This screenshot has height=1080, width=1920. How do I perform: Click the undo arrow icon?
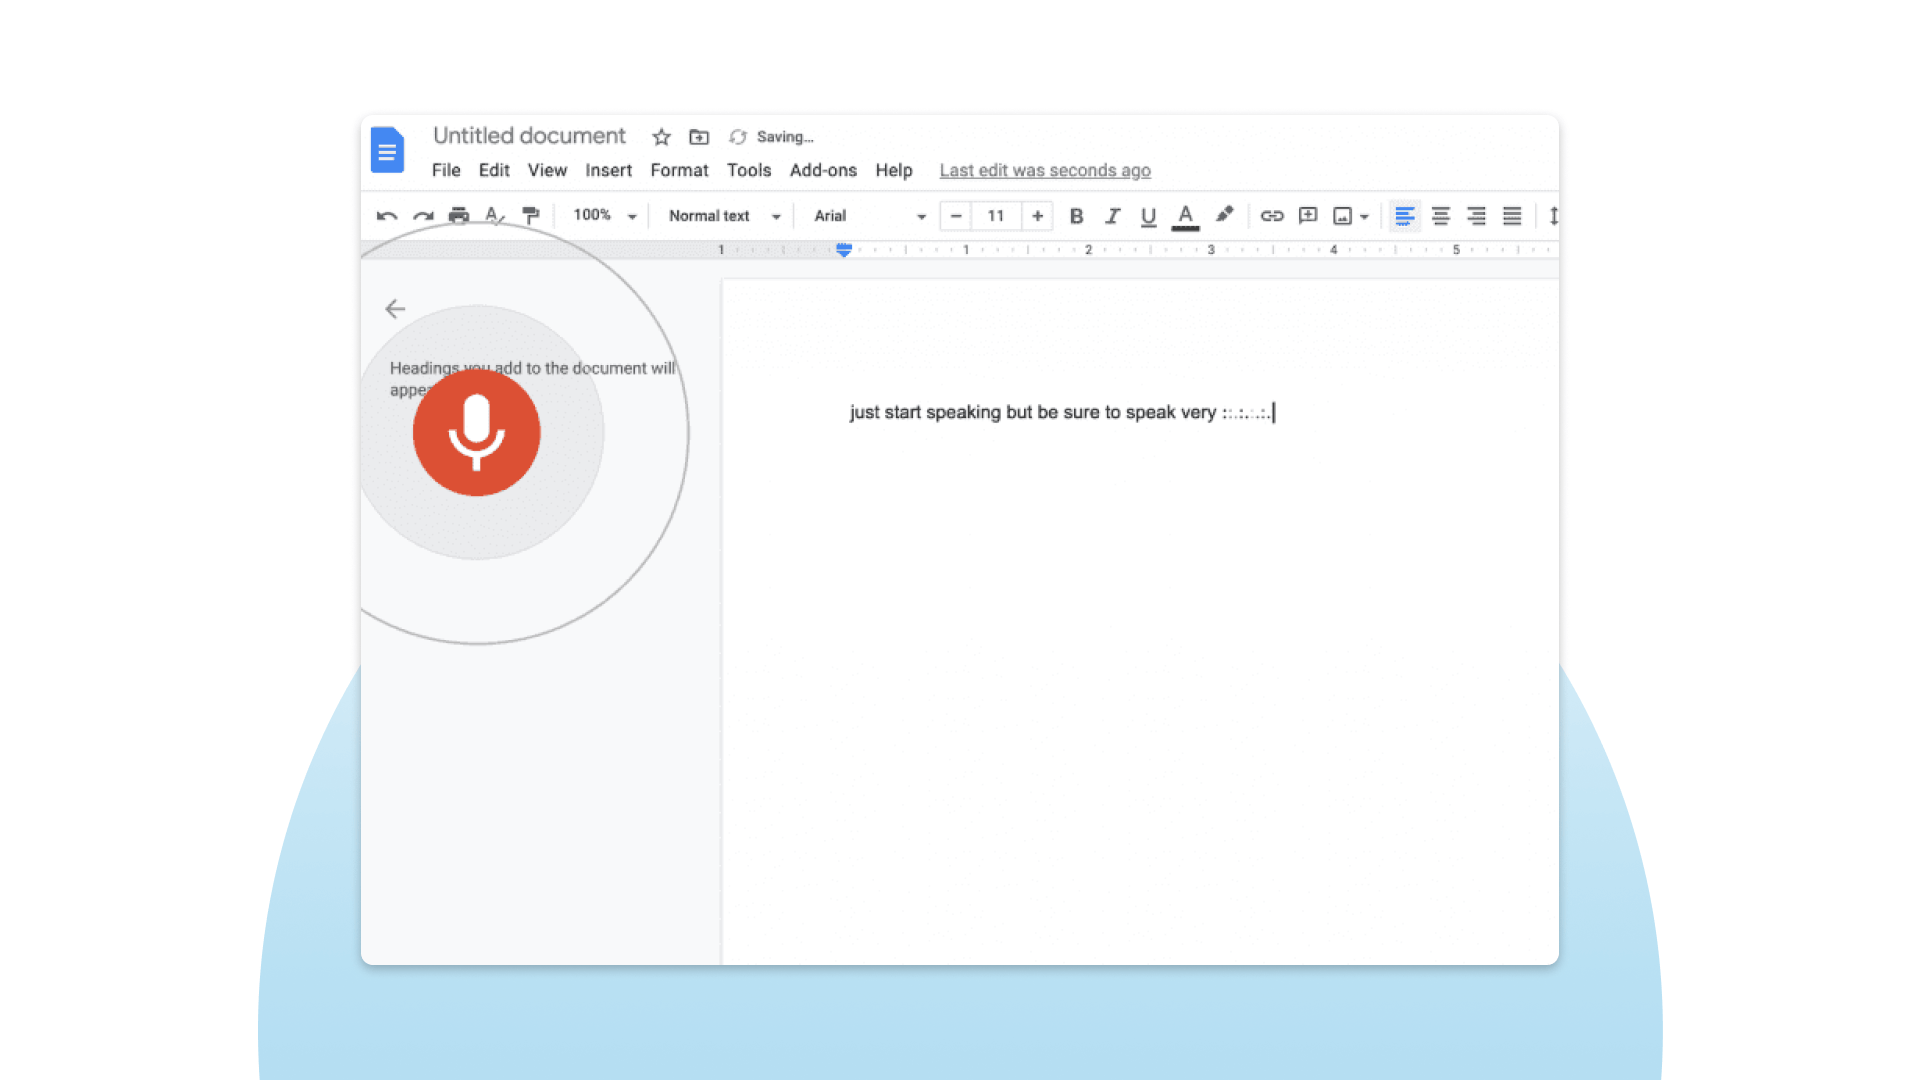387,216
